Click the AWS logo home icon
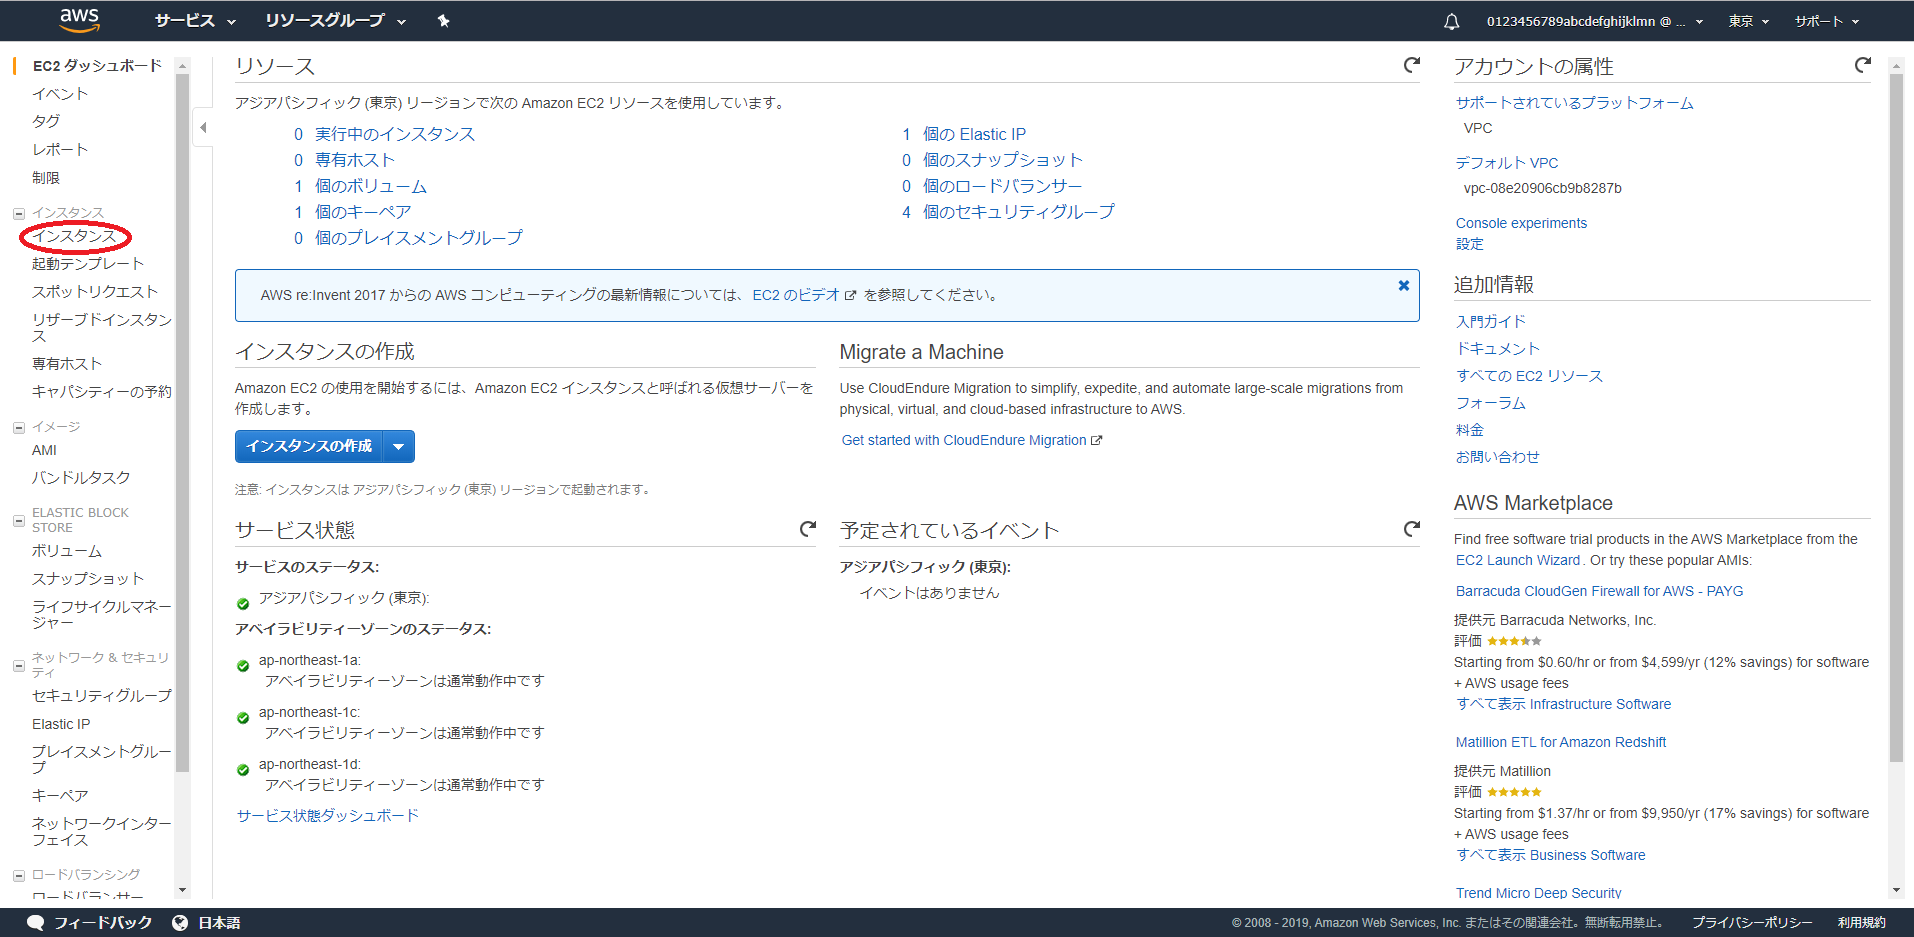Screen dimensions: 1914x937 (79, 20)
